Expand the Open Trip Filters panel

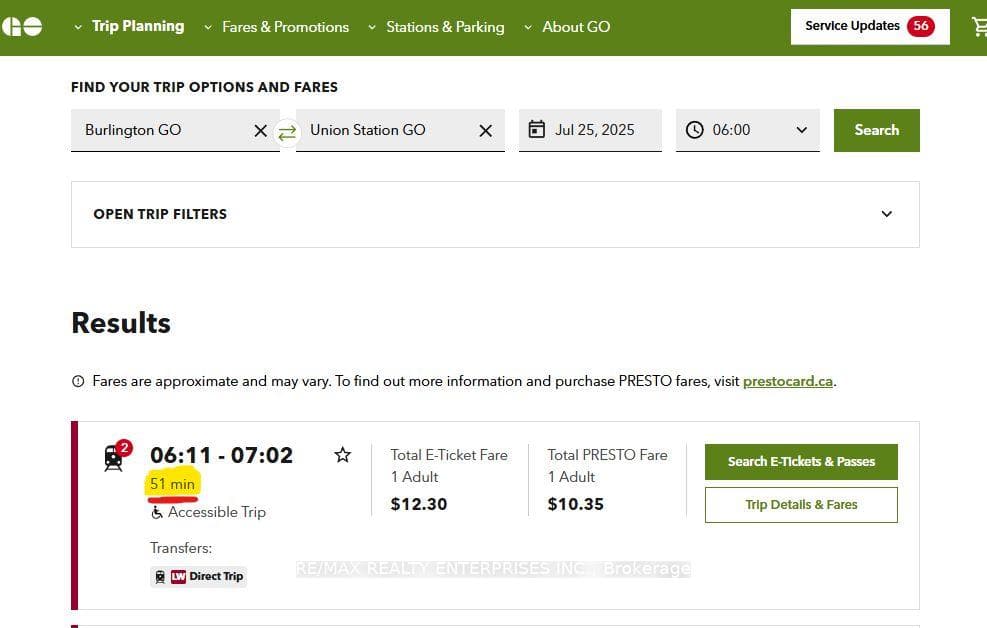(x=495, y=215)
